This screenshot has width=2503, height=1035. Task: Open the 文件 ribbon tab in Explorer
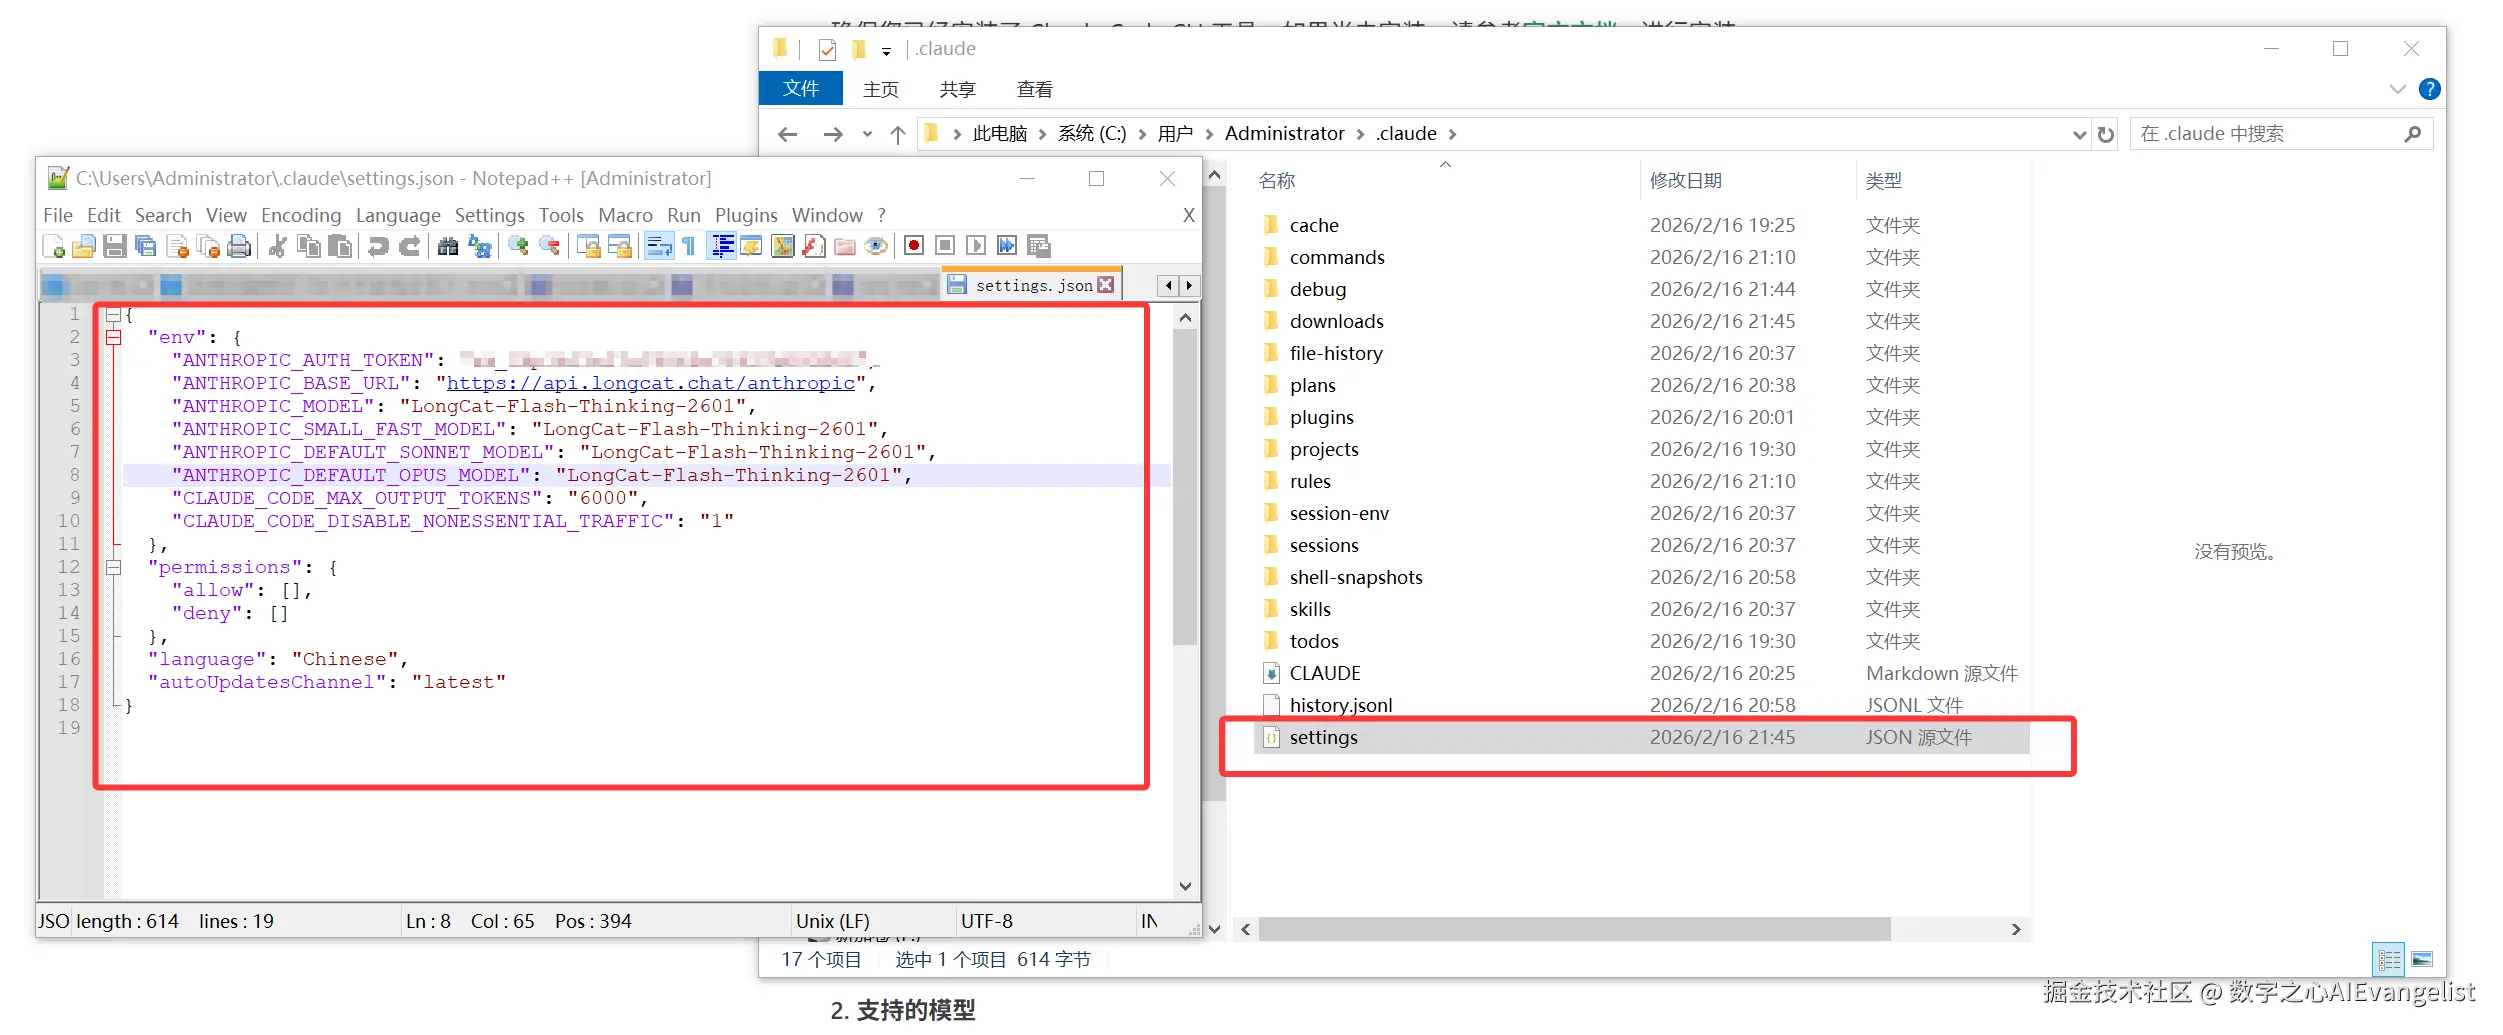[801, 89]
